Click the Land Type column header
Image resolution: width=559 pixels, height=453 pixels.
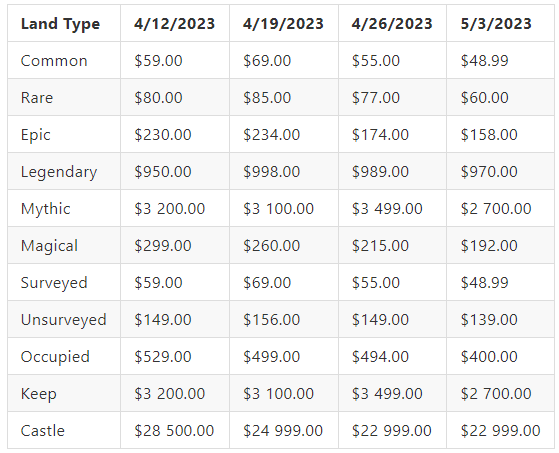[60, 24]
